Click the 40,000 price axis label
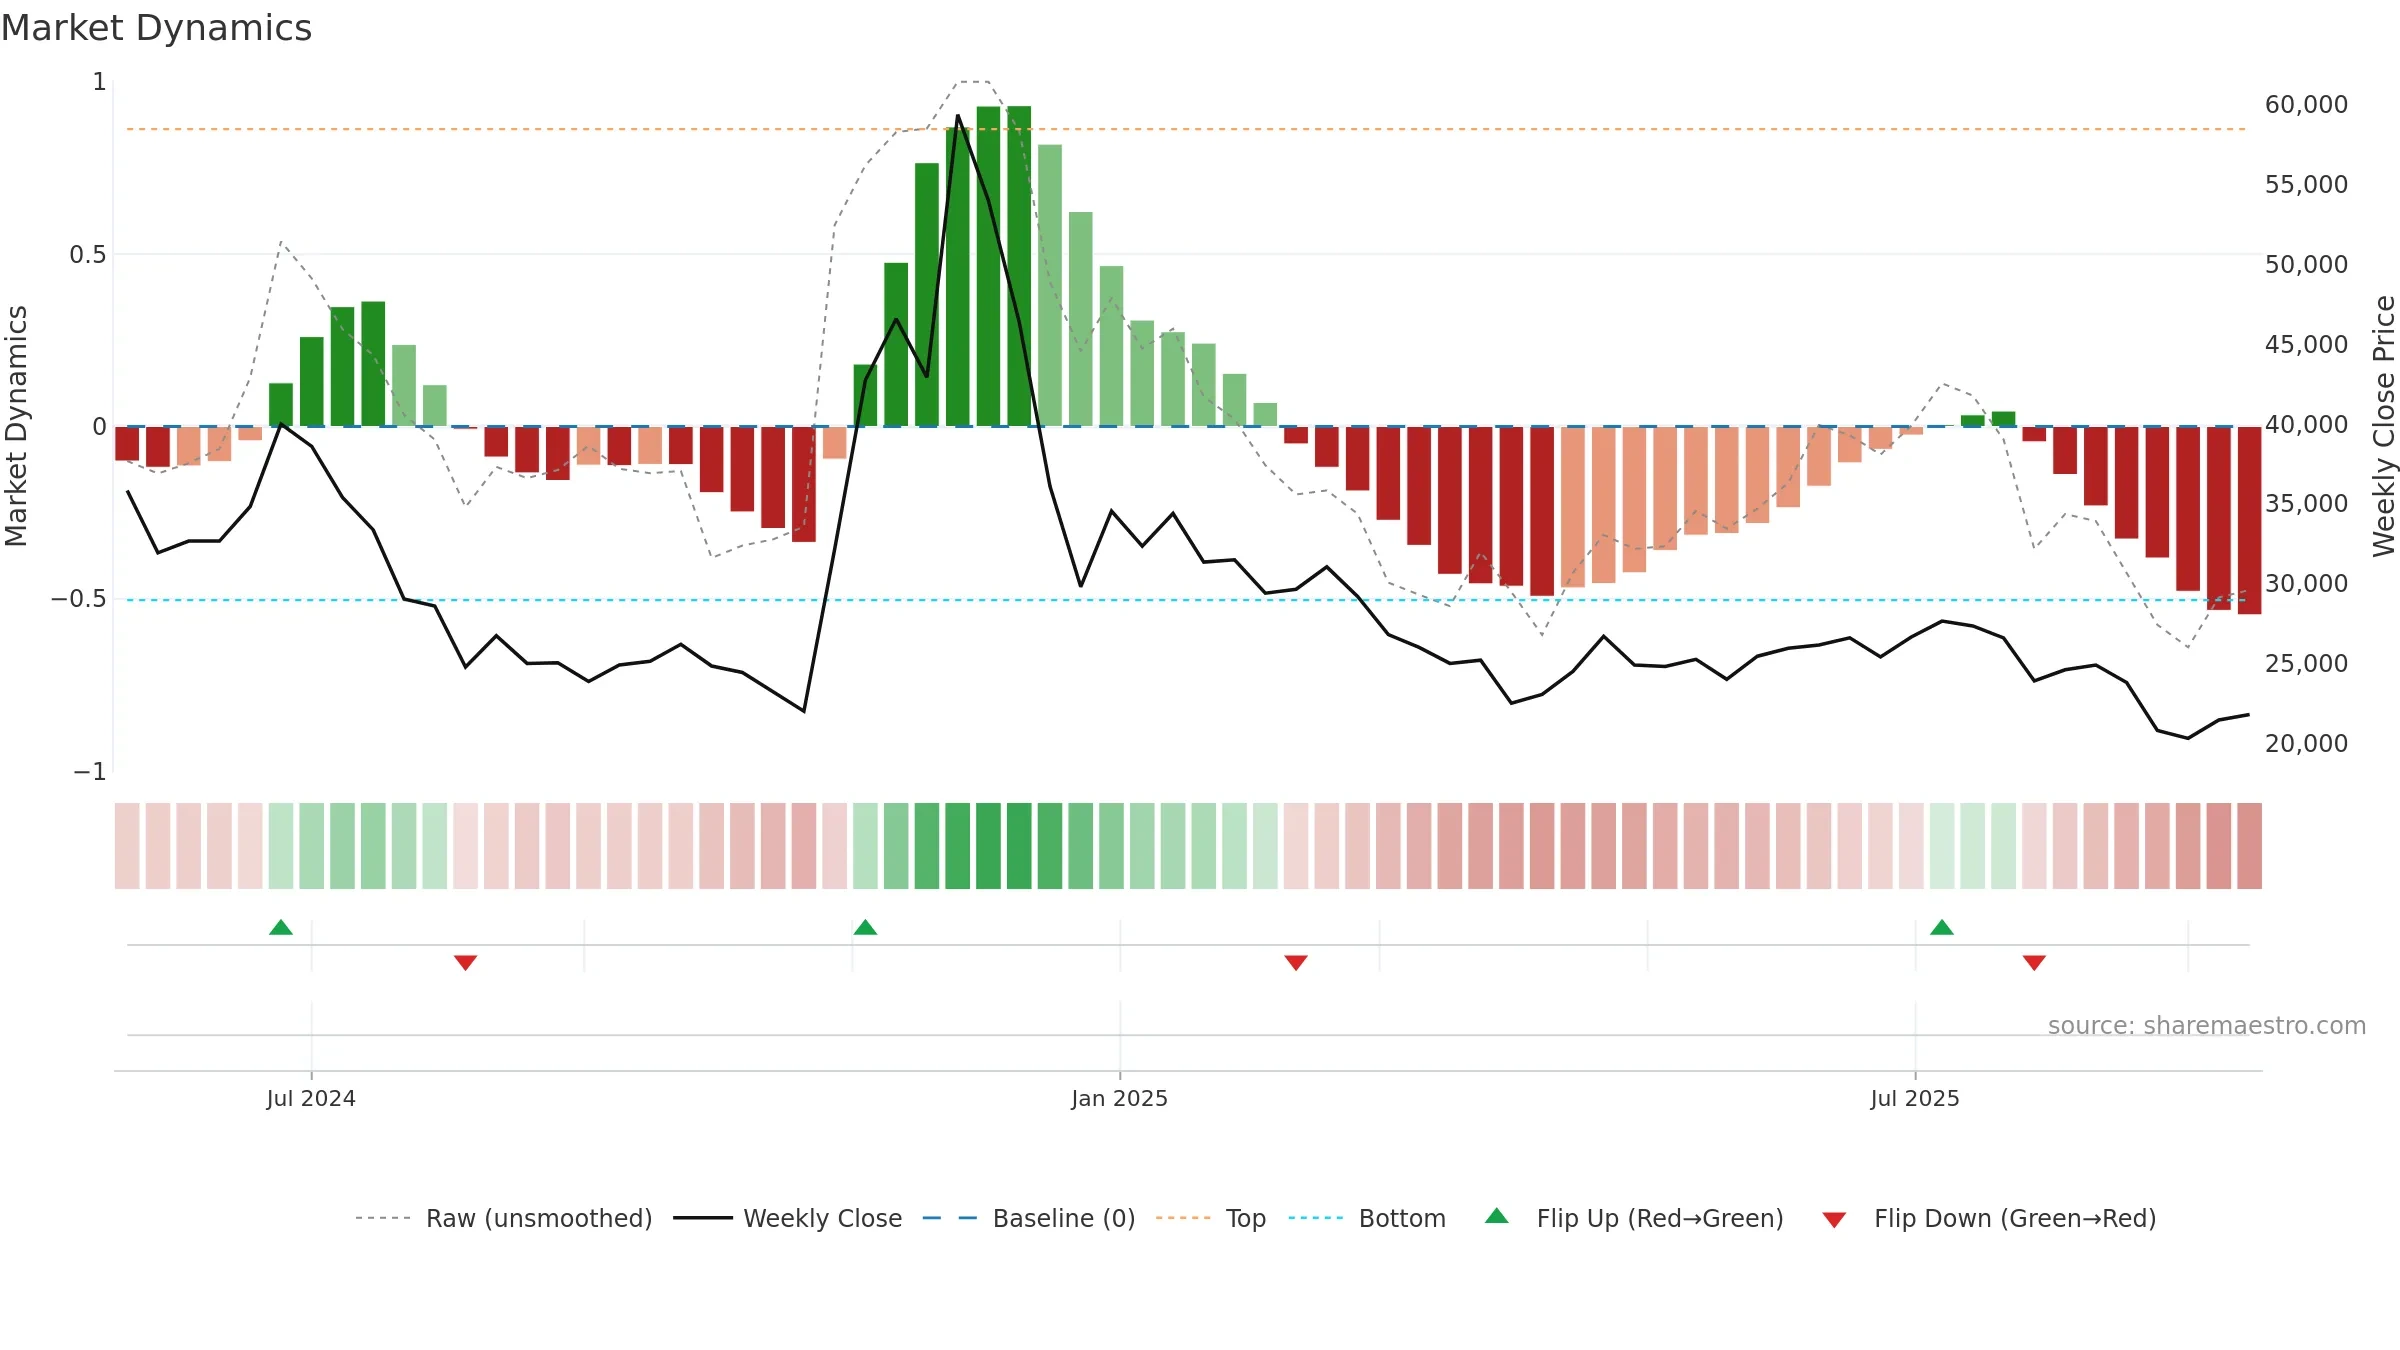This screenshot has width=2400, height=1350. [2306, 424]
